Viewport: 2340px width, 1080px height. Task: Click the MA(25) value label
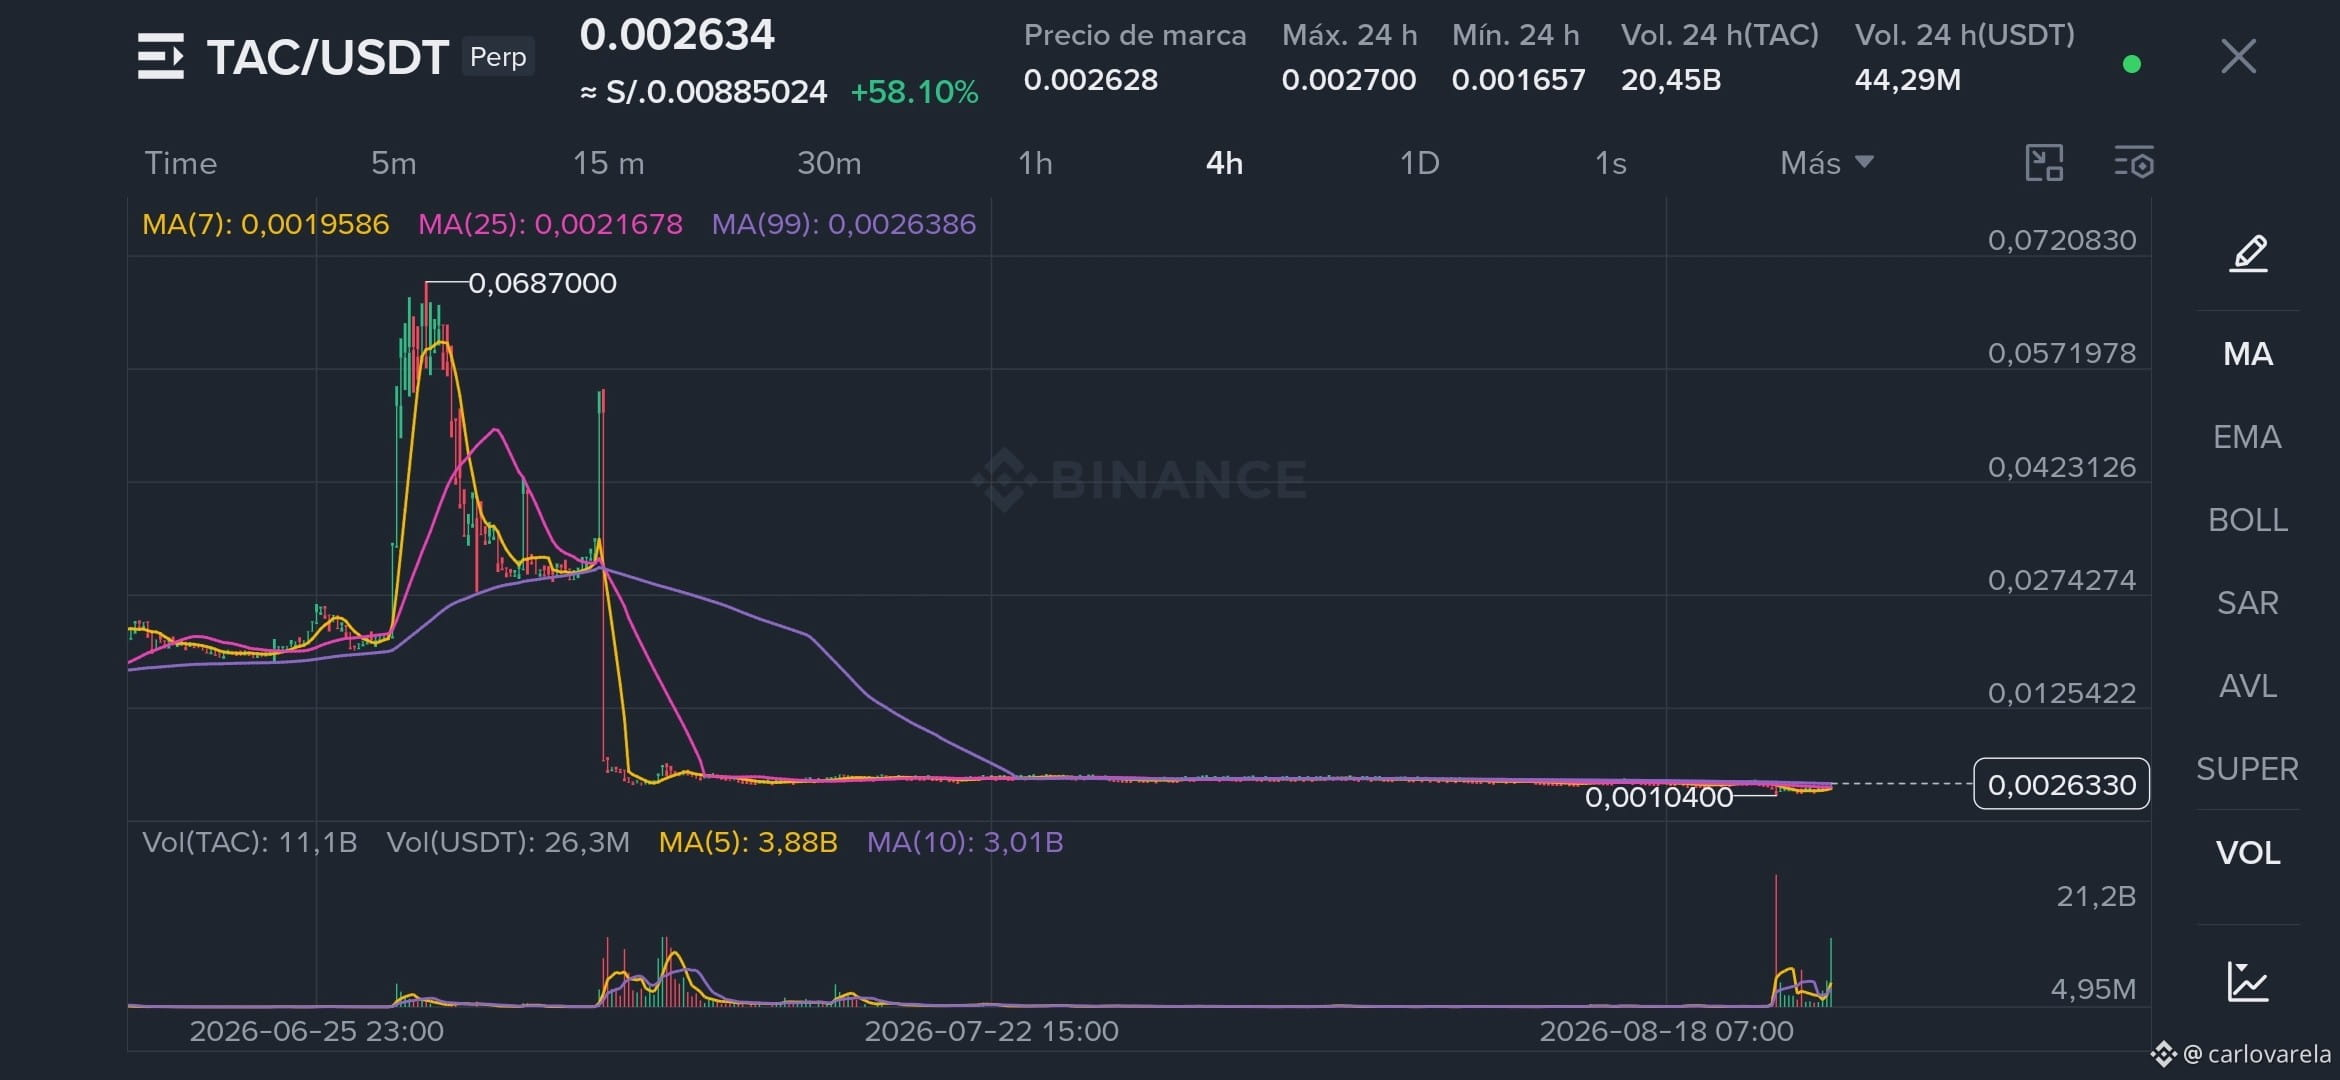550,224
